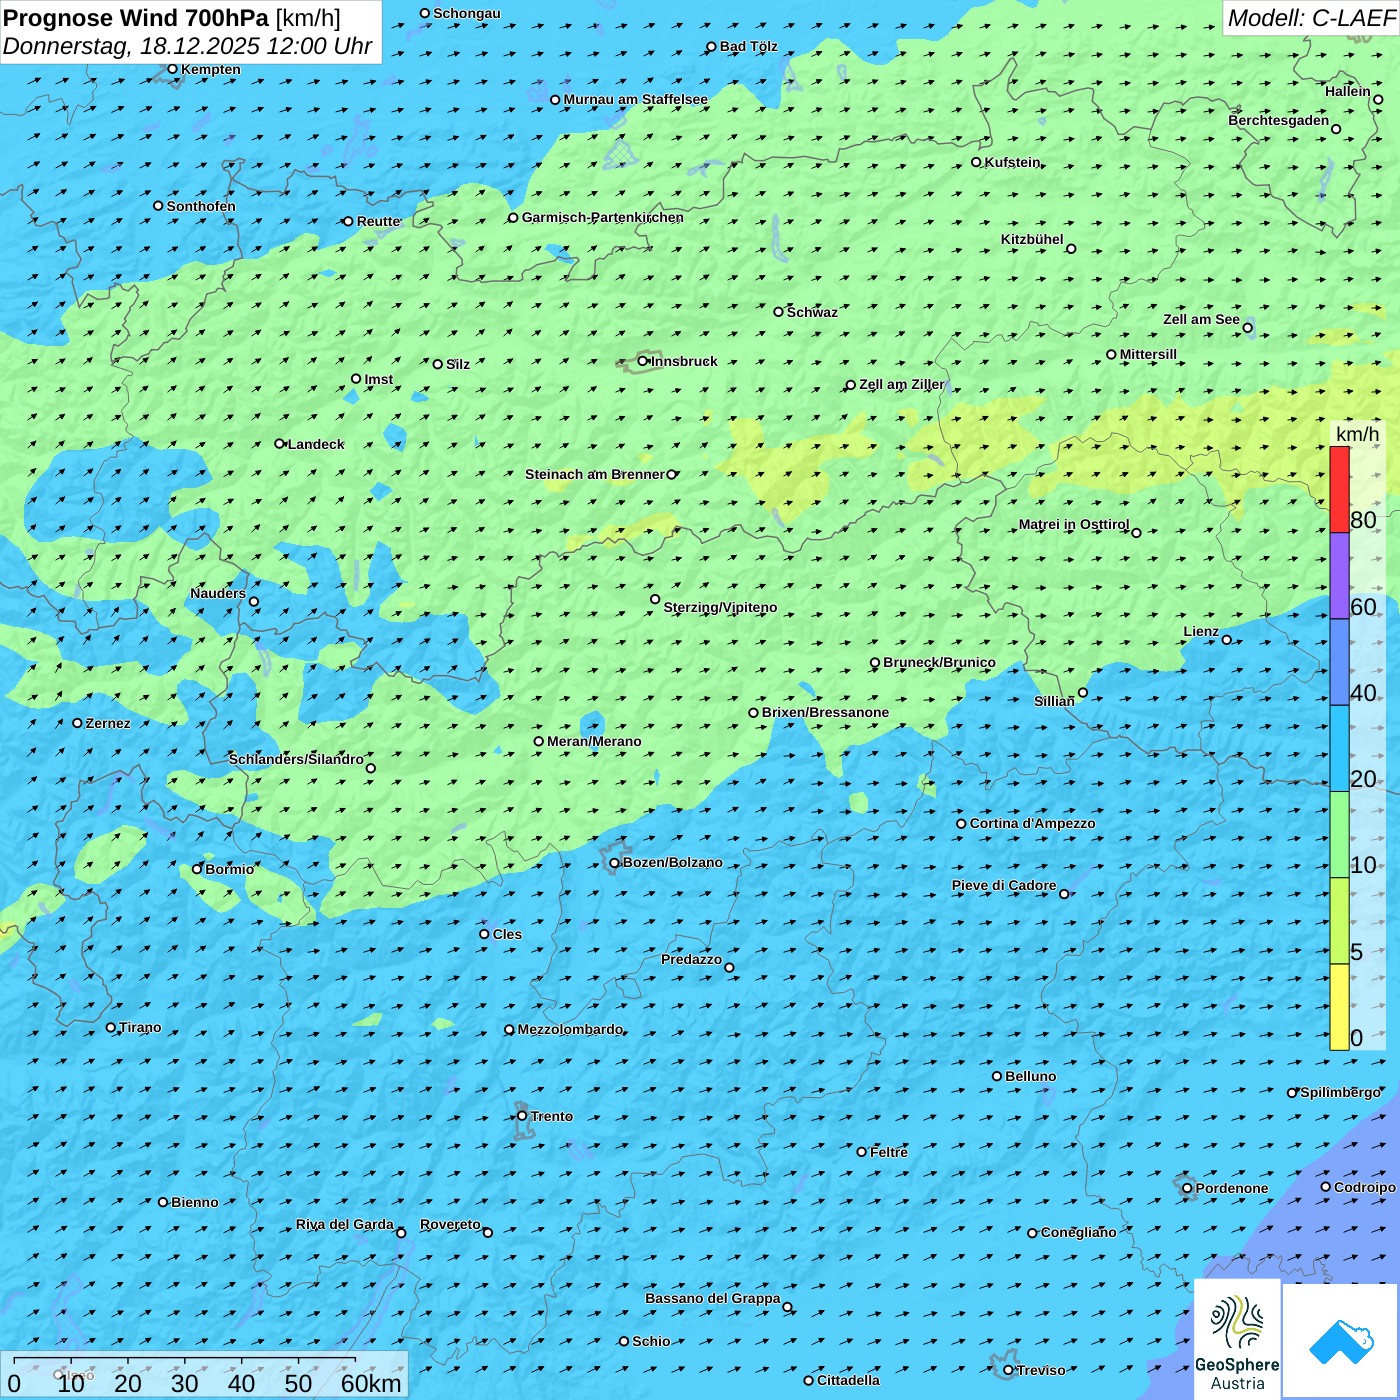This screenshot has width=1400, height=1400.
Task: Select the Bozen/Bolzano city marker
Action: tap(614, 863)
